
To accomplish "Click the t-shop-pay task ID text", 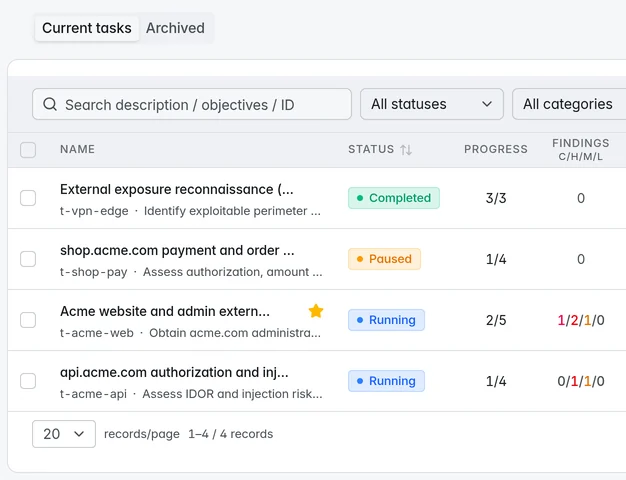I will point(93,272).
